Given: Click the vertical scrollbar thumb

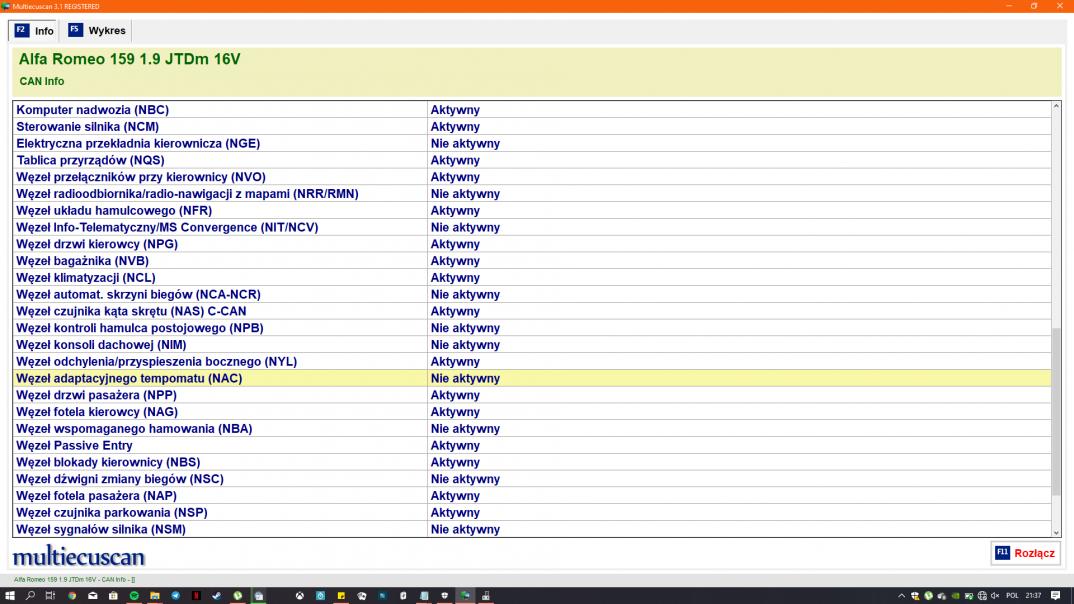Looking at the screenshot, I should [1056, 413].
